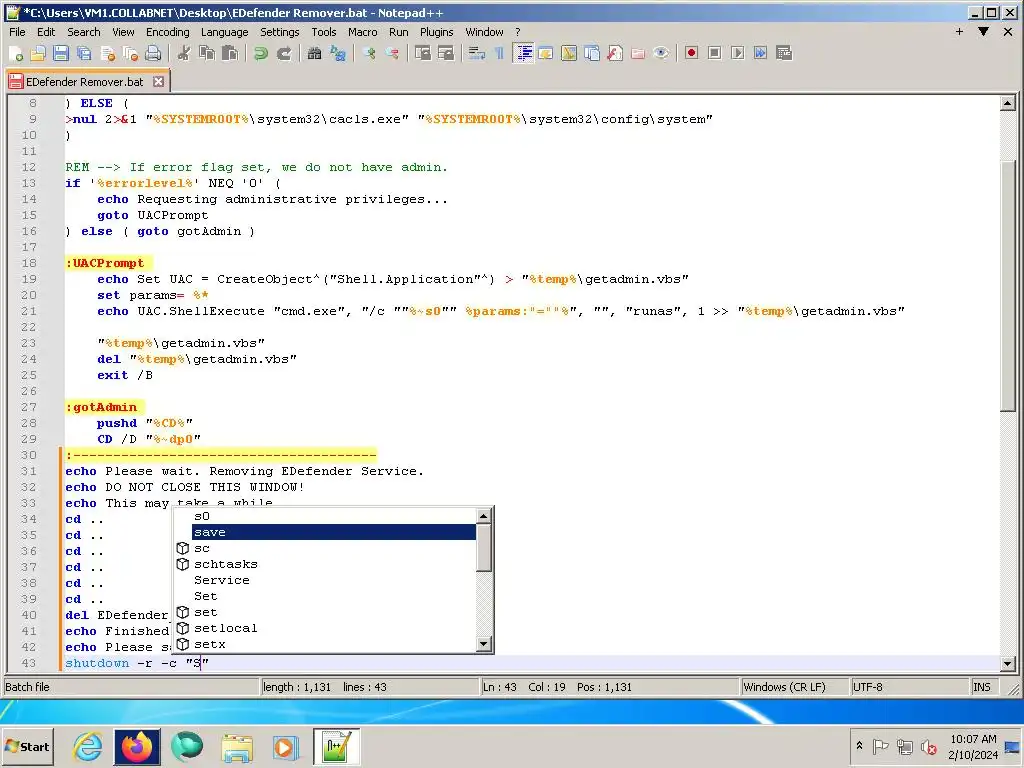Save the file with the floppy disk icon
Image resolution: width=1024 pixels, height=768 pixels.
click(x=61, y=54)
